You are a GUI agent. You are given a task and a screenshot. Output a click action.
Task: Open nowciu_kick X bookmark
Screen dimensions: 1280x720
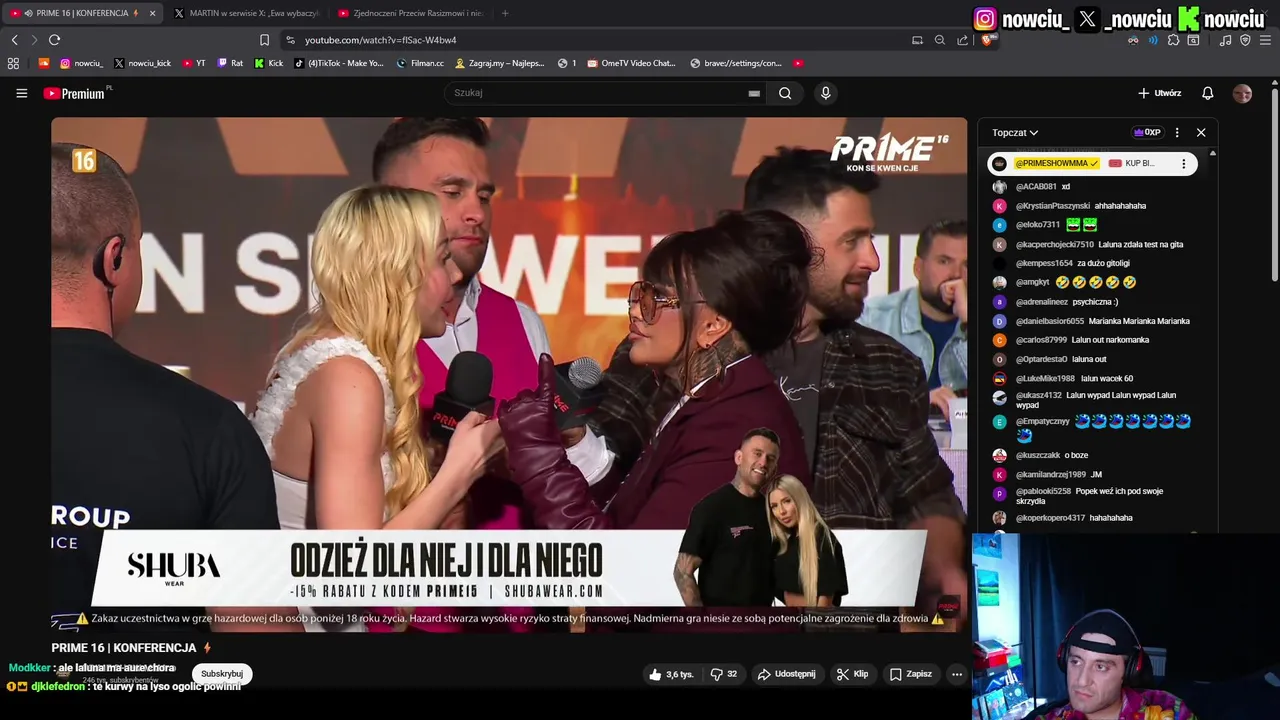click(142, 63)
